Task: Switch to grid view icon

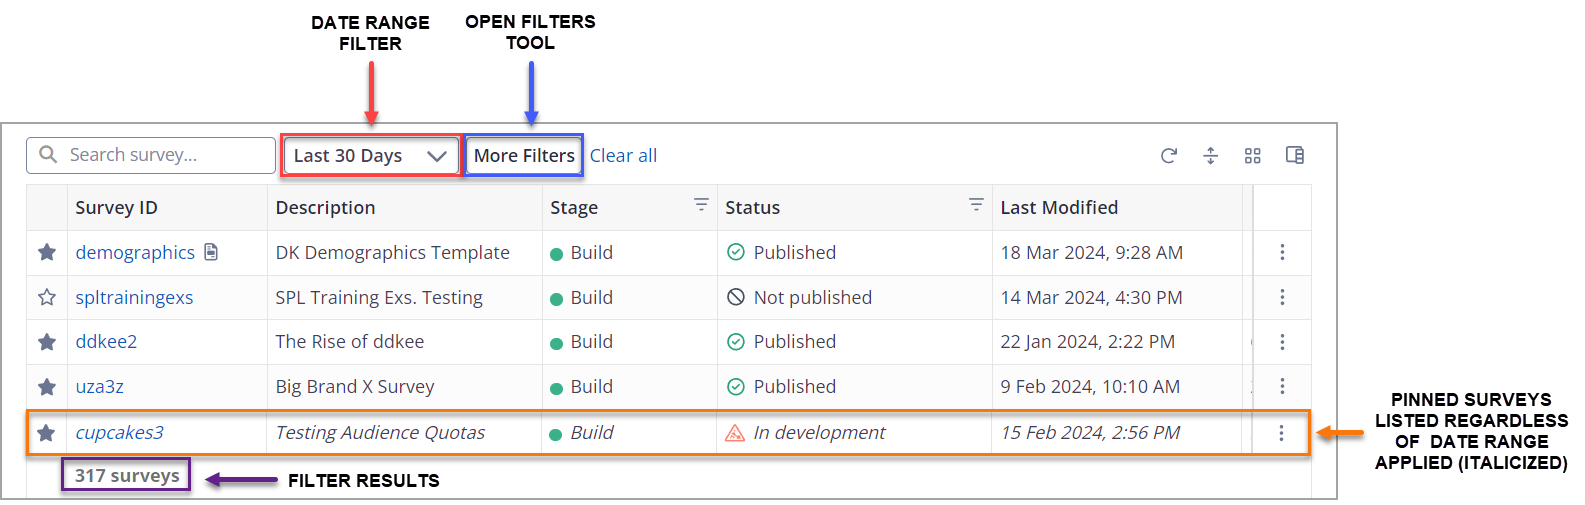Action: pyautogui.click(x=1252, y=155)
